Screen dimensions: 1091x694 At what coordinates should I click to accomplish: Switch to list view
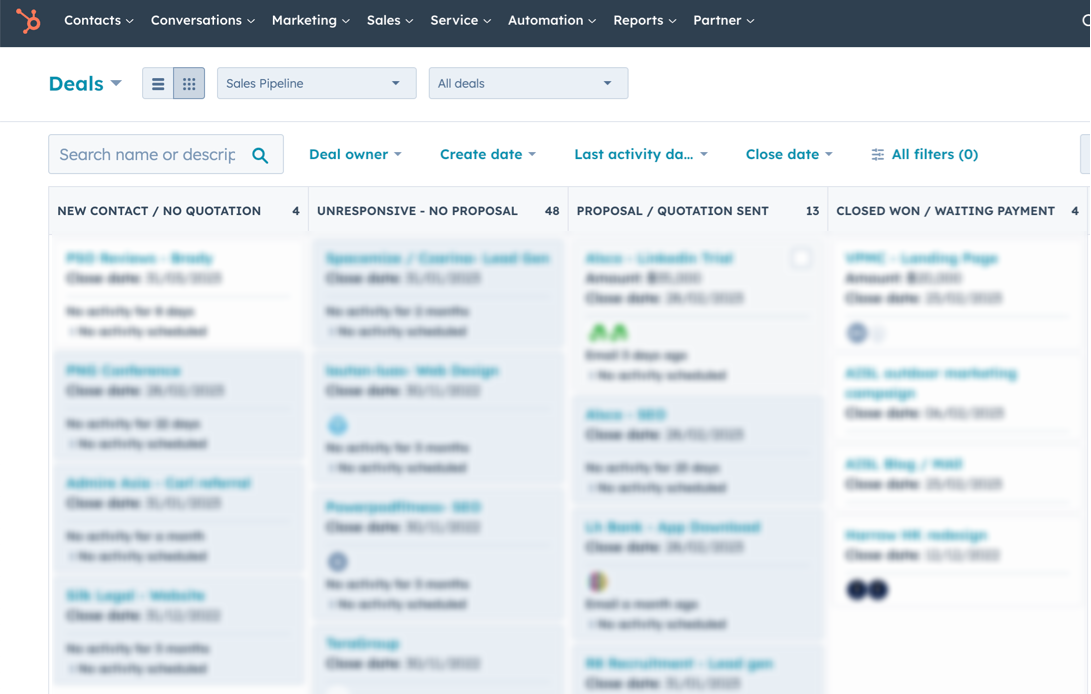tap(158, 84)
